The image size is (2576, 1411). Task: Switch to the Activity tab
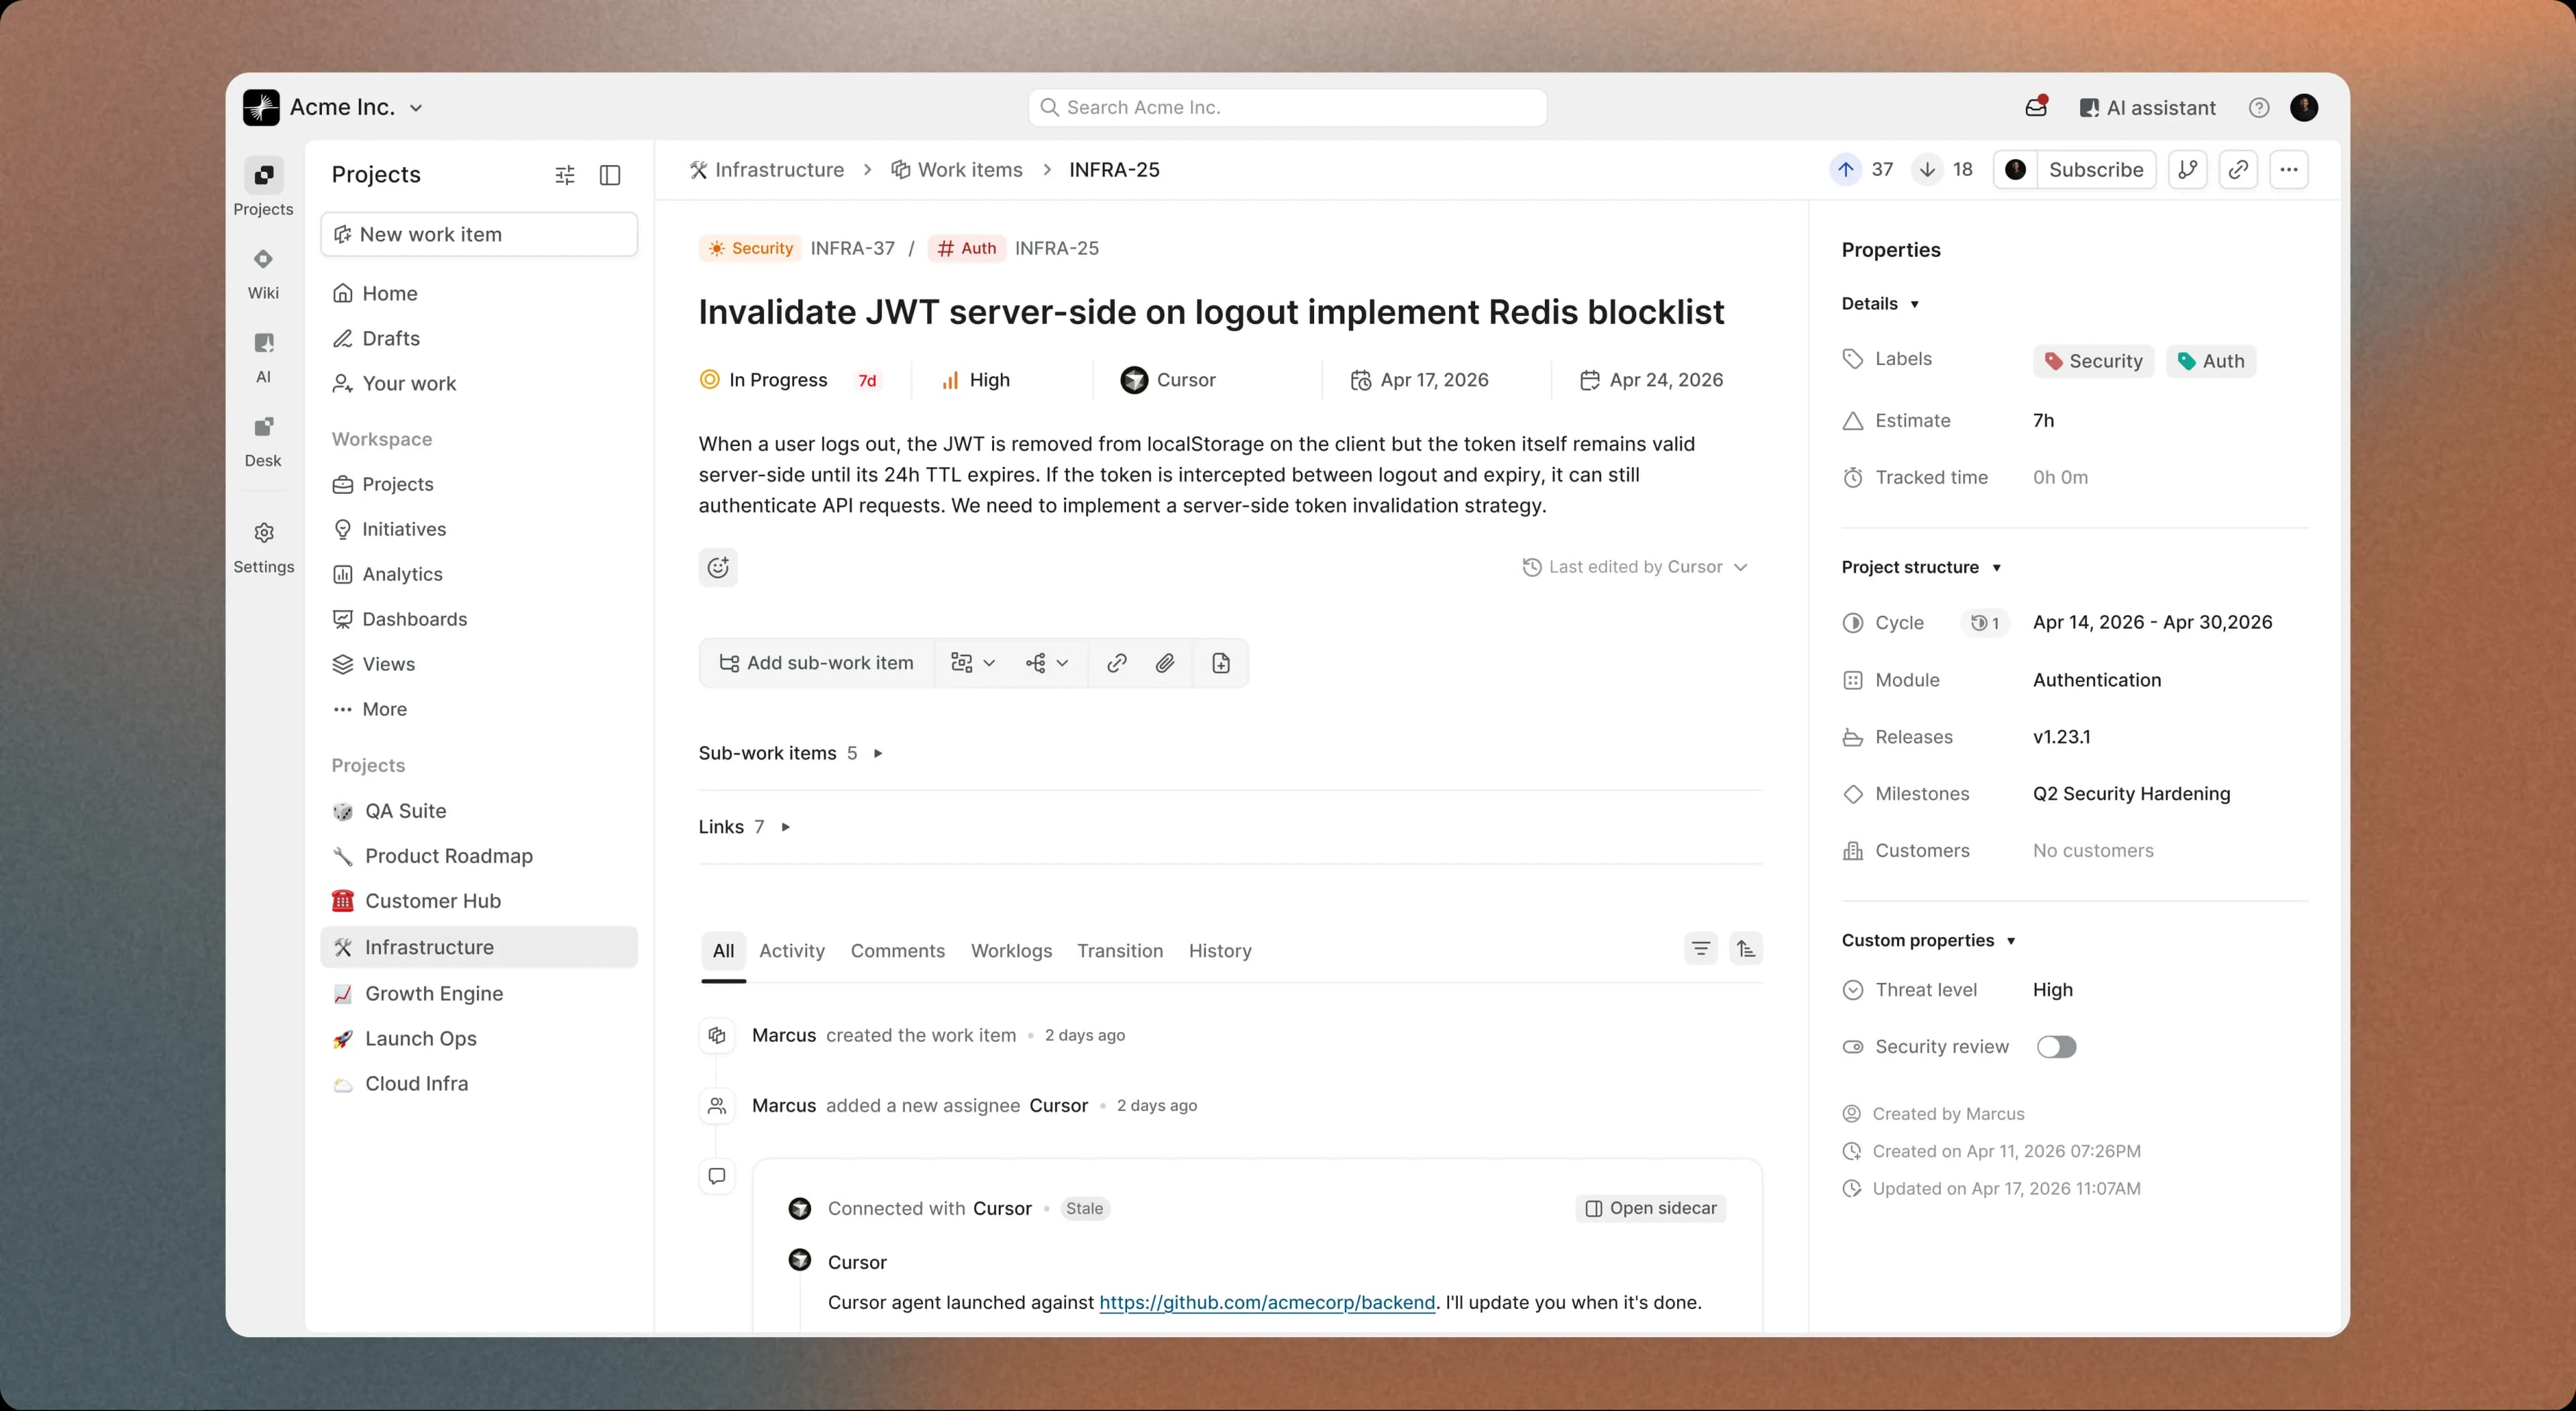click(792, 951)
